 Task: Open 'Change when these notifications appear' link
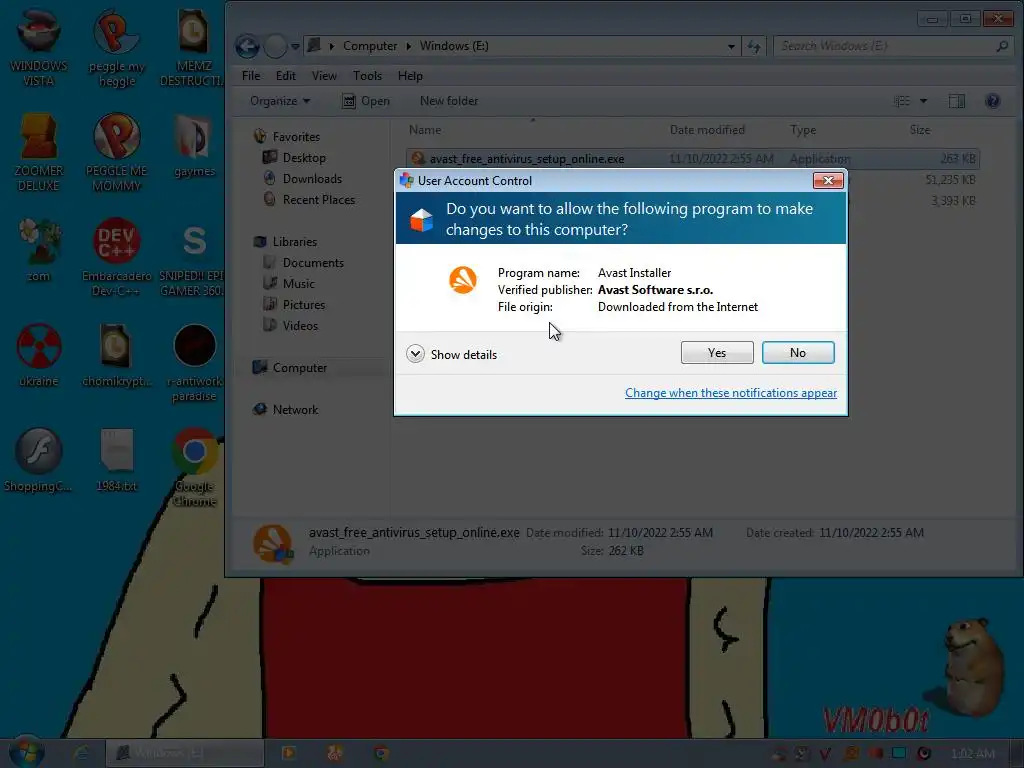click(731, 393)
